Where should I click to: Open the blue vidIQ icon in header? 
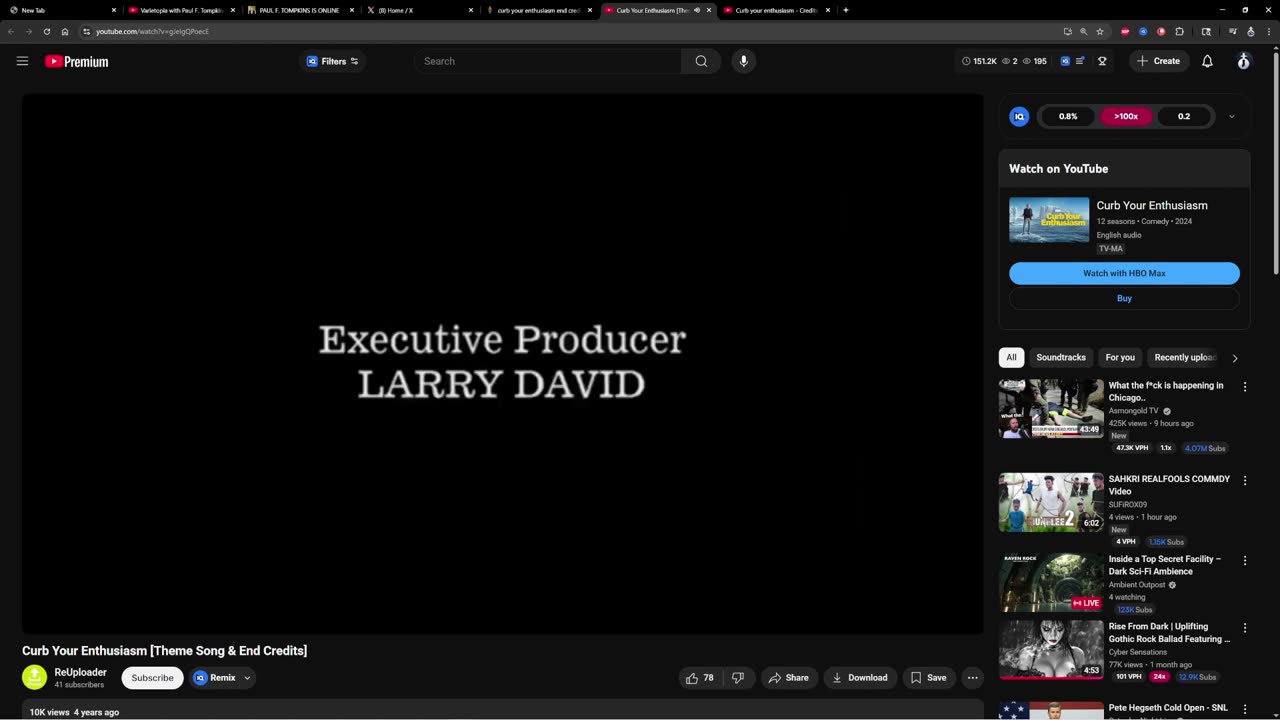[x=1065, y=61]
